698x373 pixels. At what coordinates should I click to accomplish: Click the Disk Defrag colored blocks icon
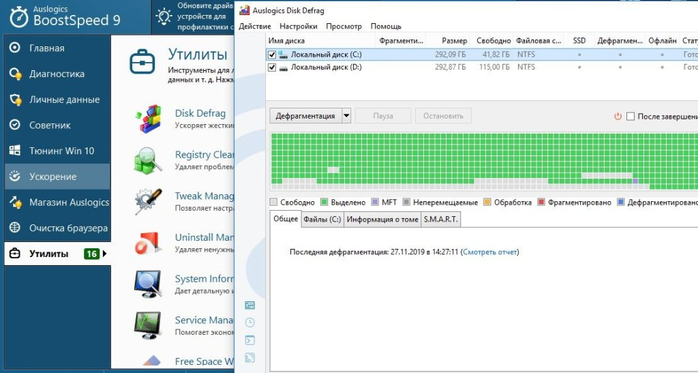click(x=148, y=119)
